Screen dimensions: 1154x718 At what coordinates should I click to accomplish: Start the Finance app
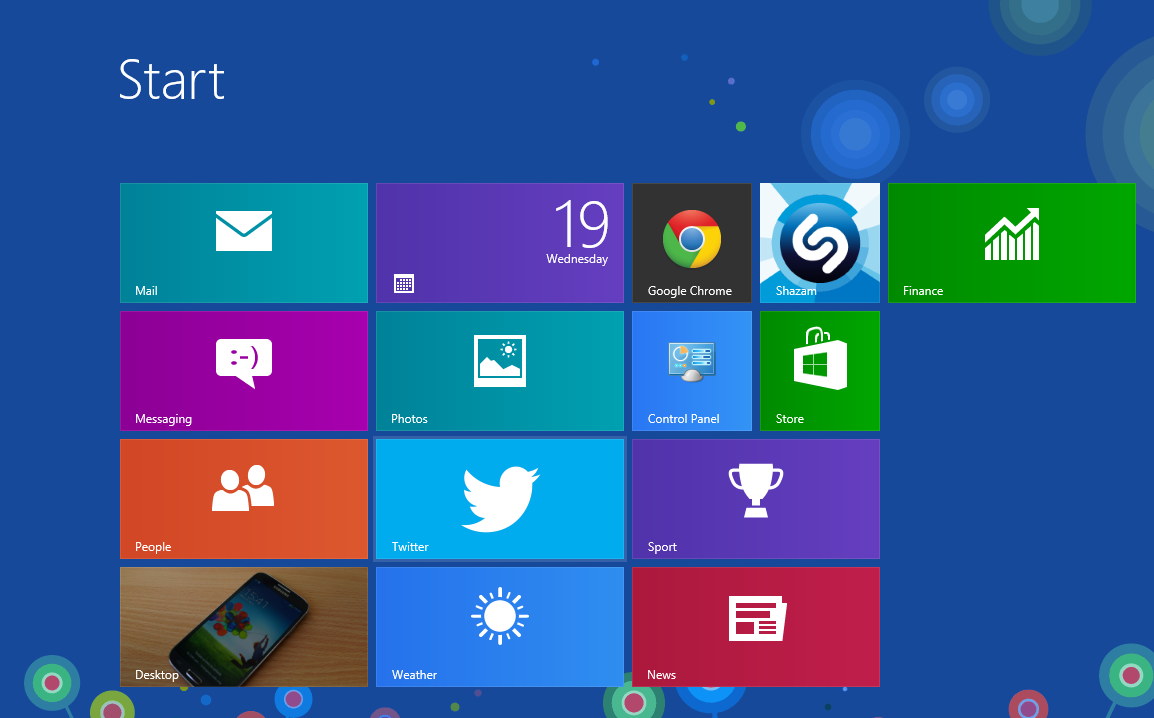point(1011,243)
